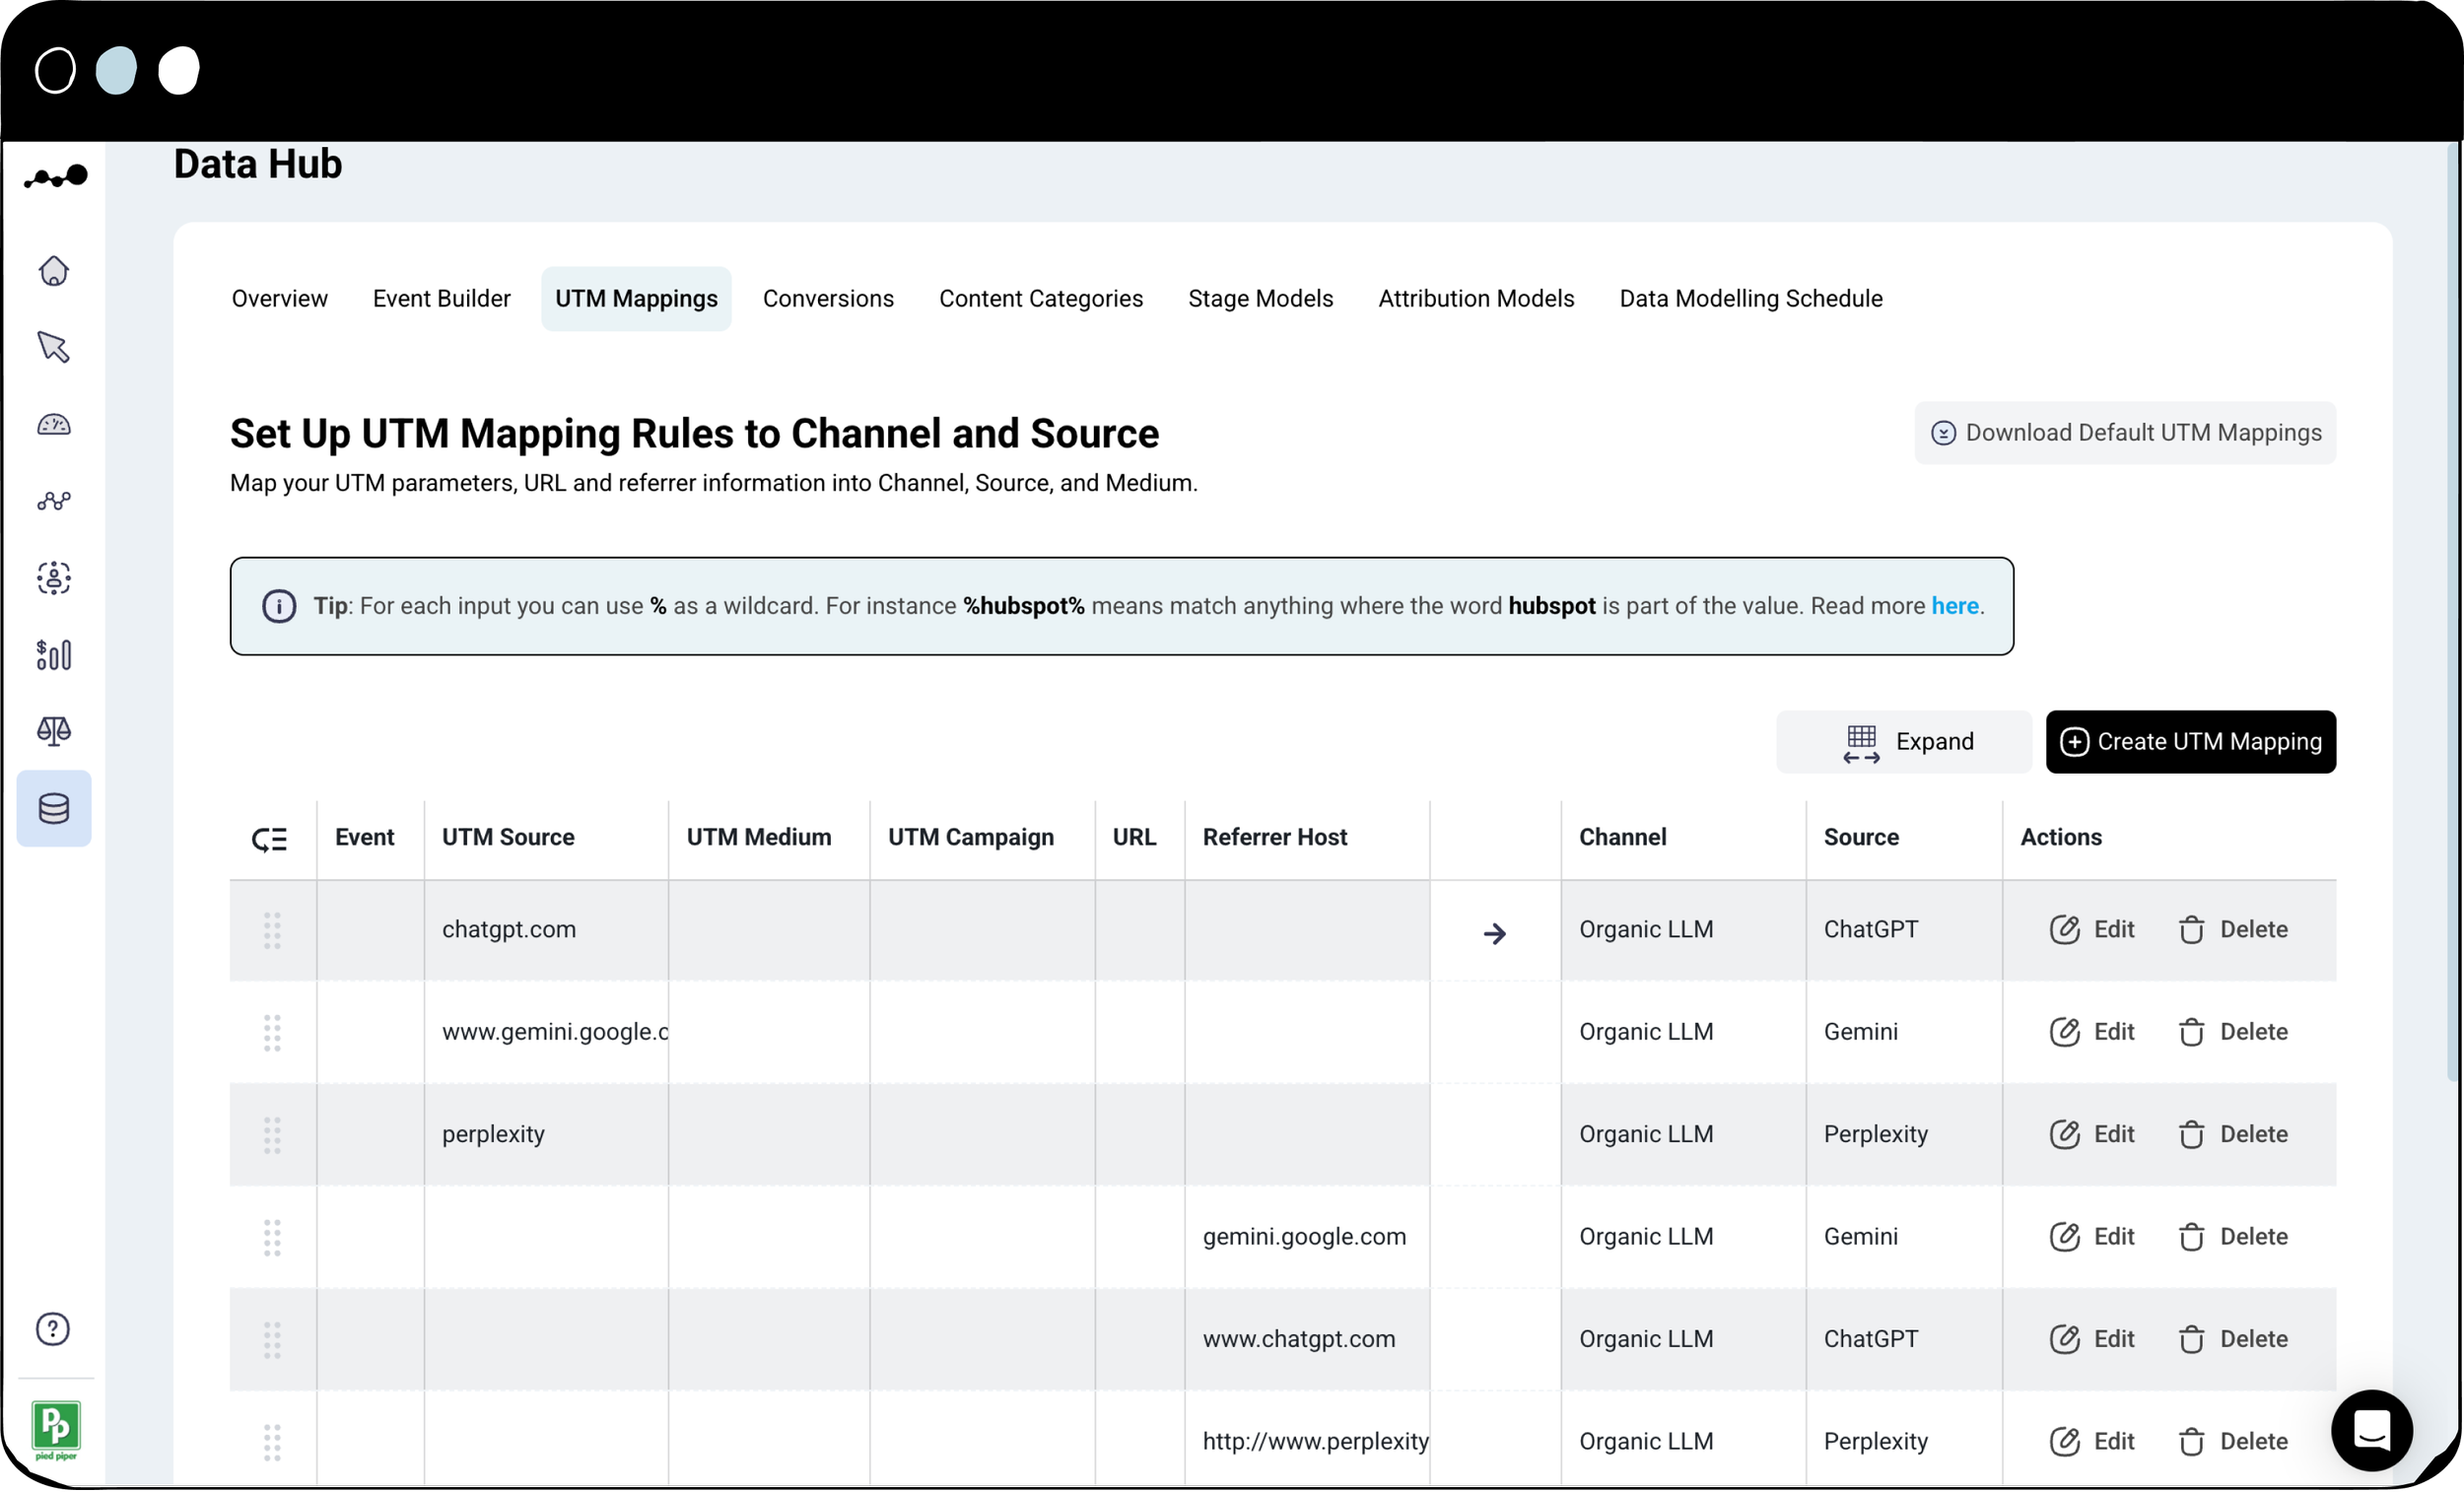Open the chat support bubble
2464x1492 pixels.
point(2372,1432)
